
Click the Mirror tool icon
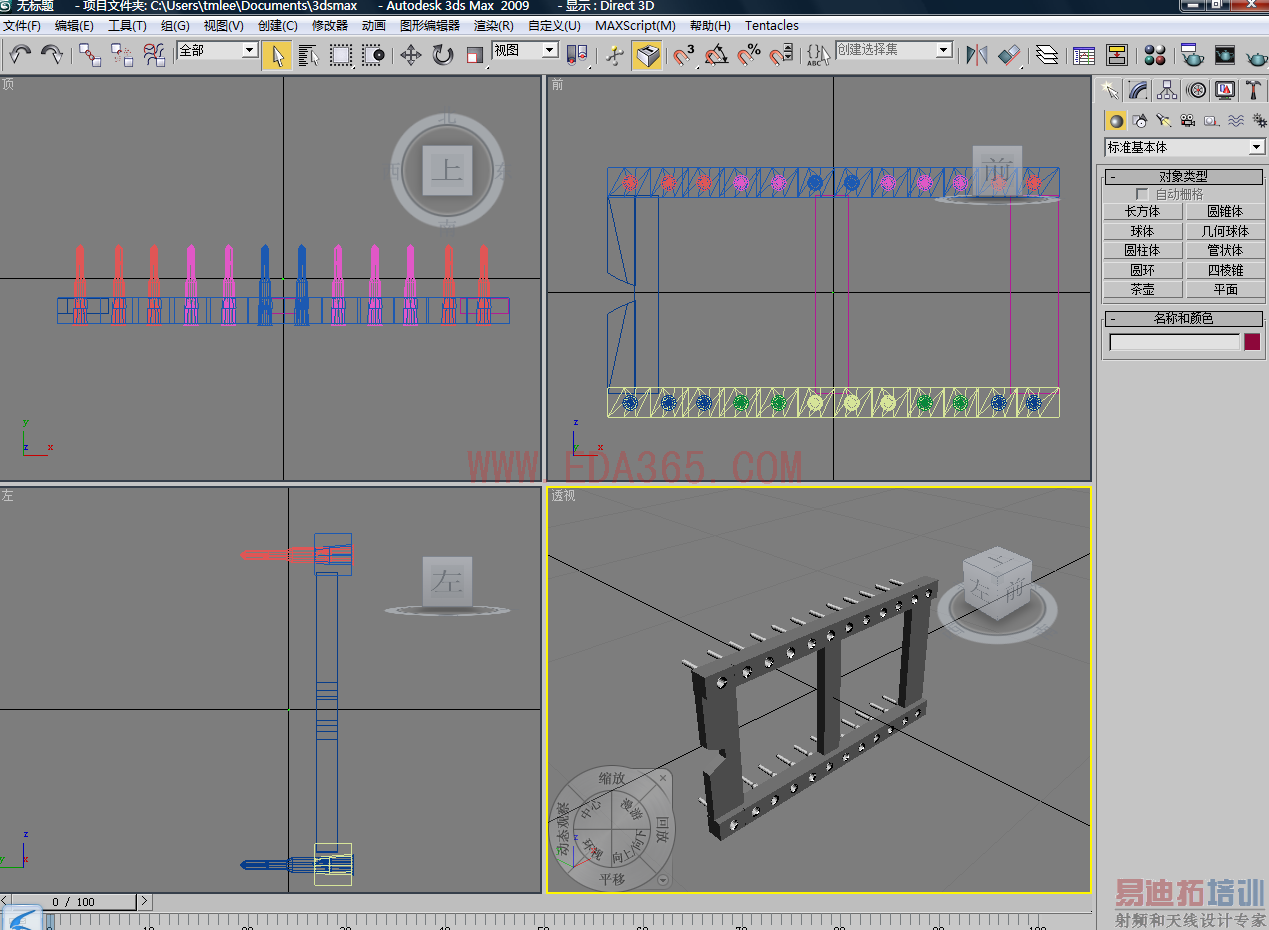point(977,55)
